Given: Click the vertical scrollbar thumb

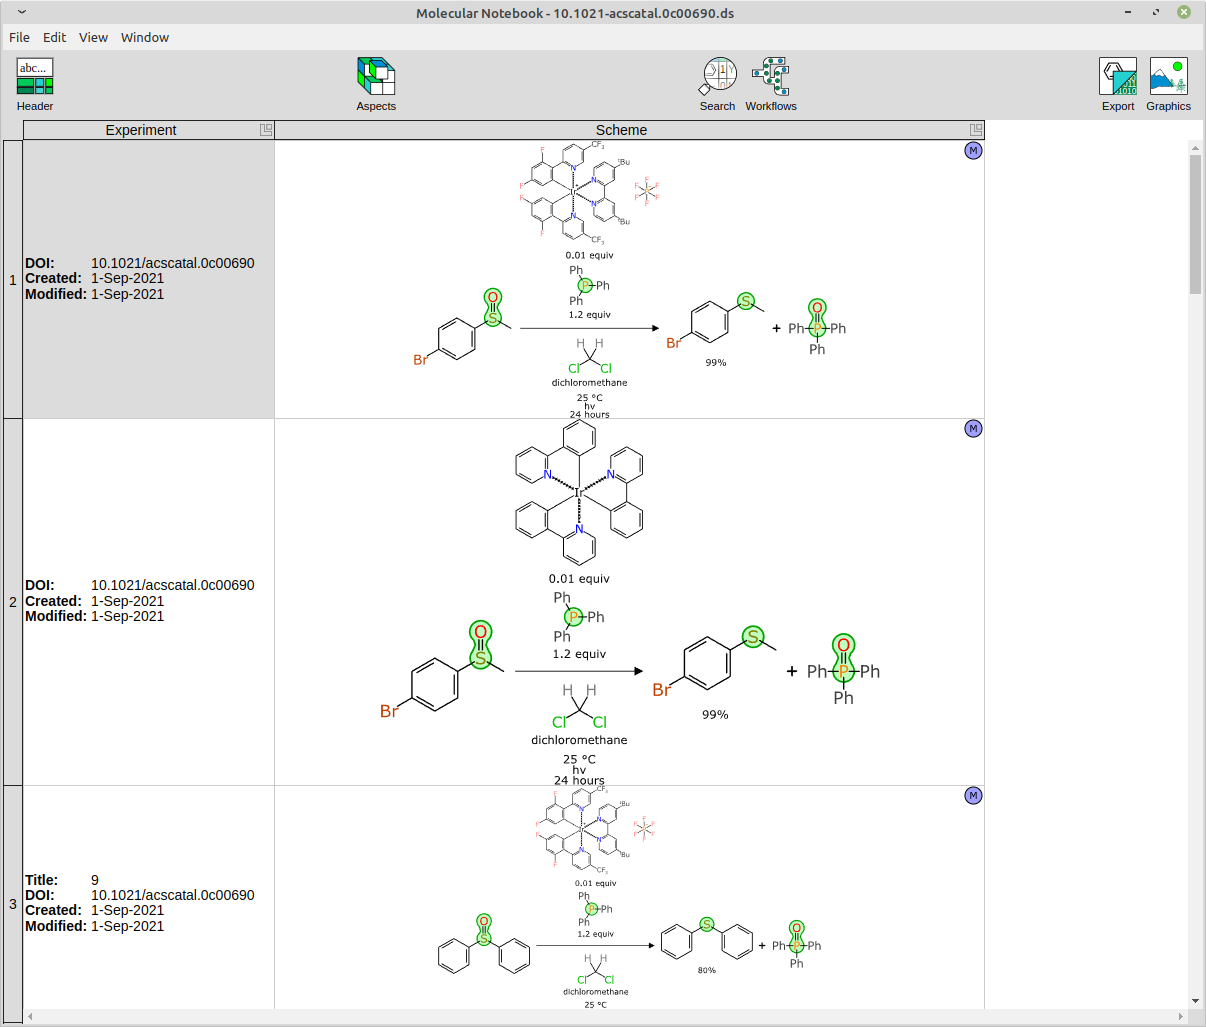Looking at the screenshot, I should (1195, 225).
